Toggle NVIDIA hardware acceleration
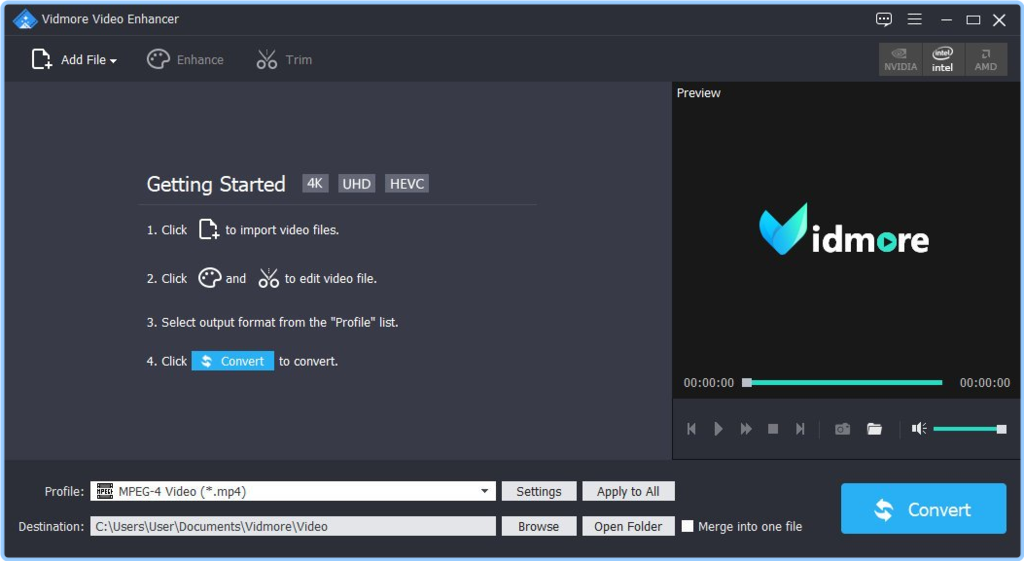 (x=900, y=59)
